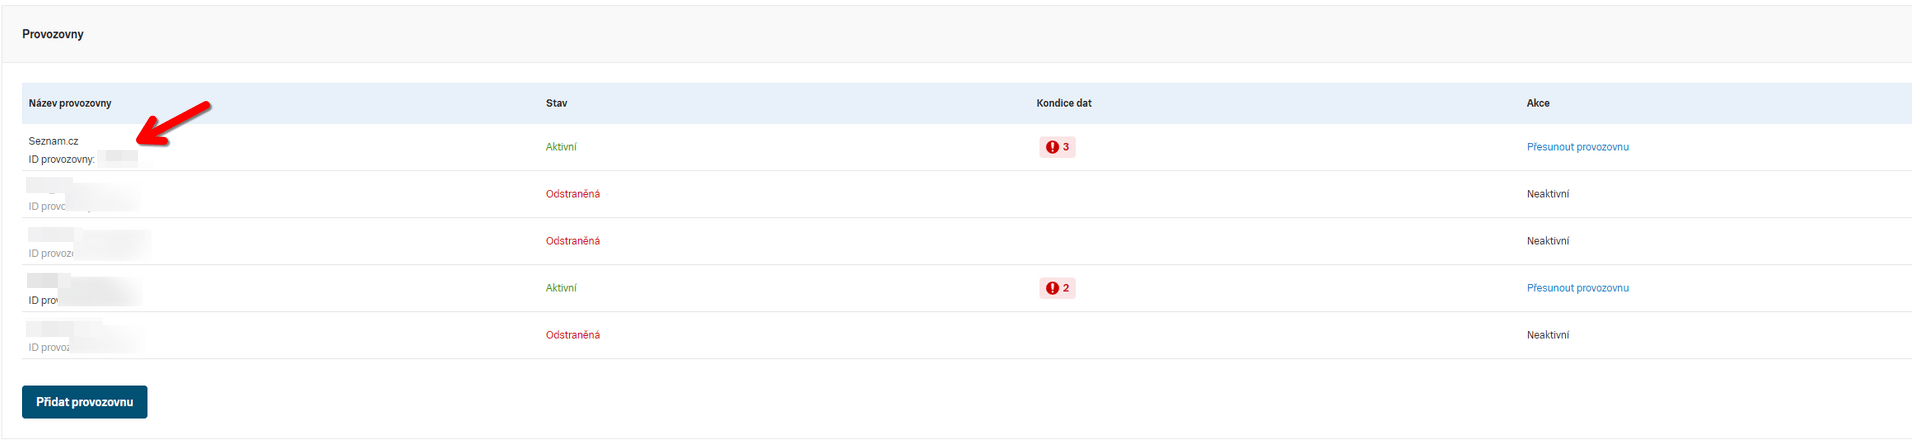Click the 'Název provozovny' column header
Screen dimensions: 1912x443
coord(70,103)
